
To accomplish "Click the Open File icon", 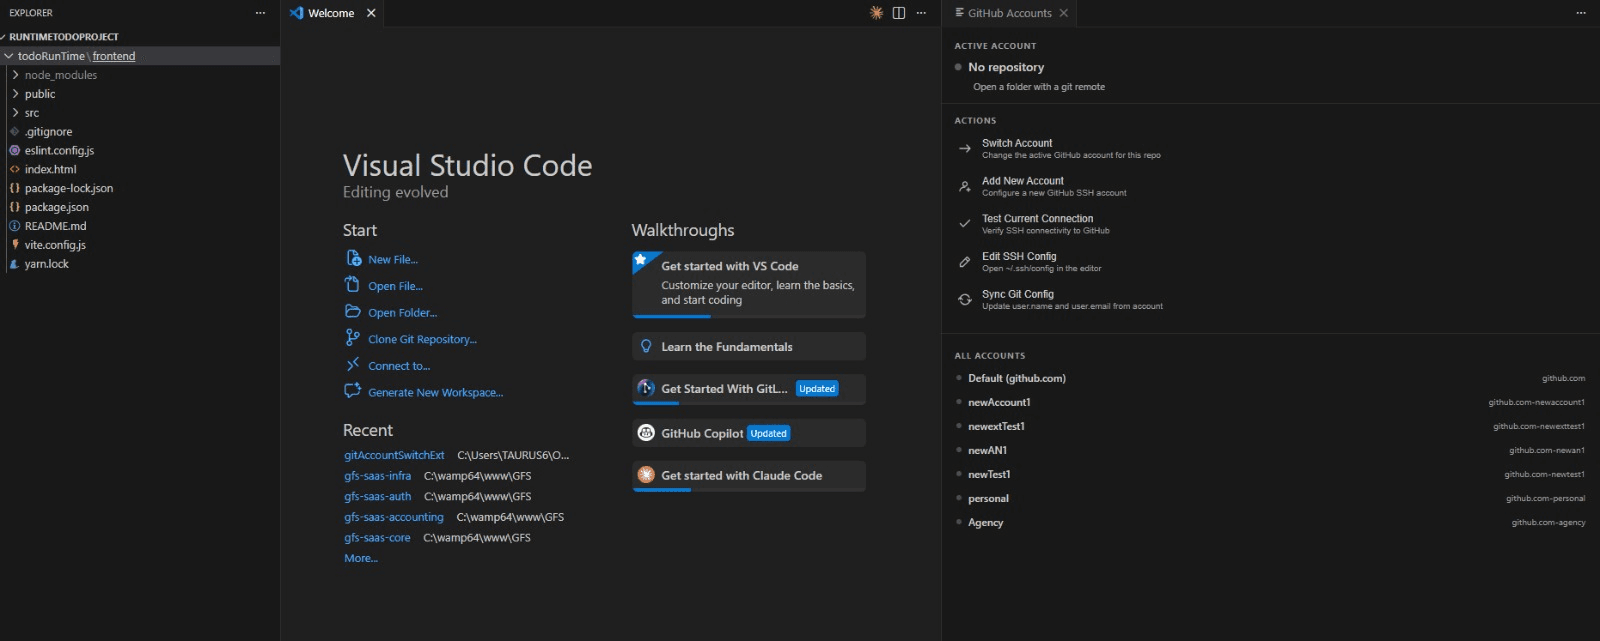I will (352, 284).
